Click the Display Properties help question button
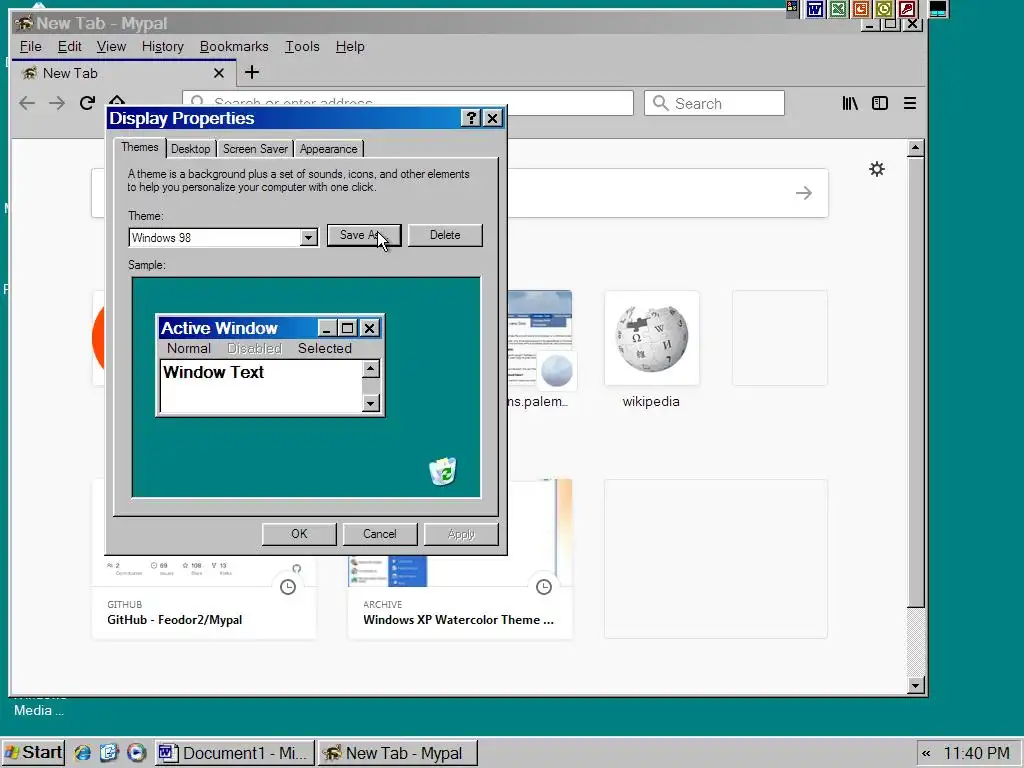1024x768 pixels. tap(470, 118)
